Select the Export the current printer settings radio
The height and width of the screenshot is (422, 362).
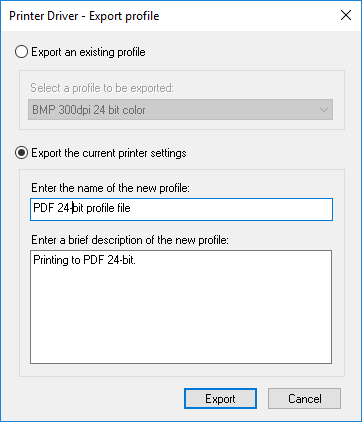point(21,153)
